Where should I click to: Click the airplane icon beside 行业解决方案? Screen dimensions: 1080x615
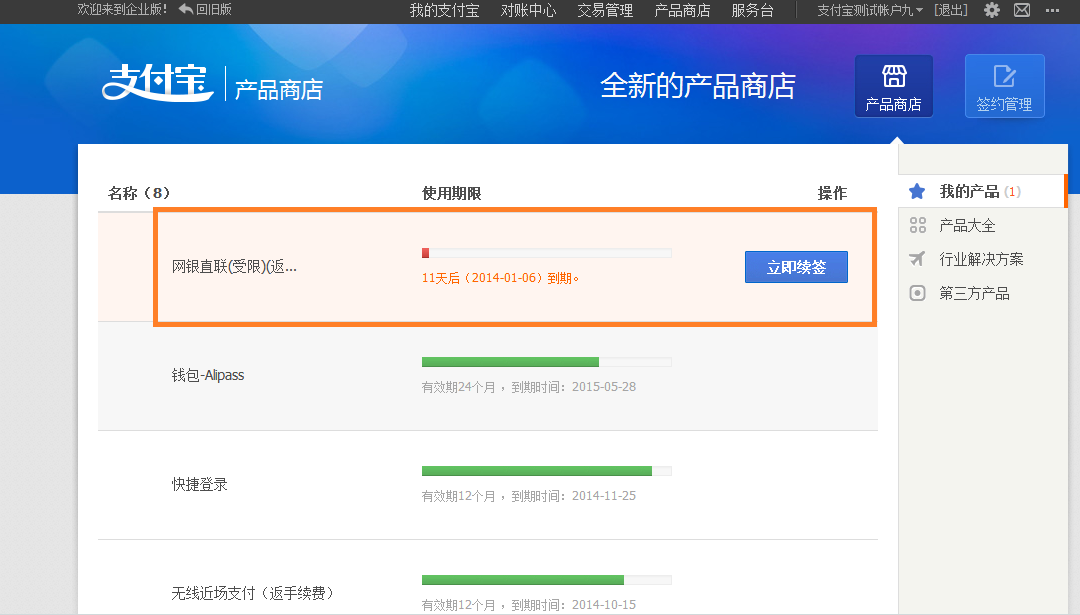917,259
